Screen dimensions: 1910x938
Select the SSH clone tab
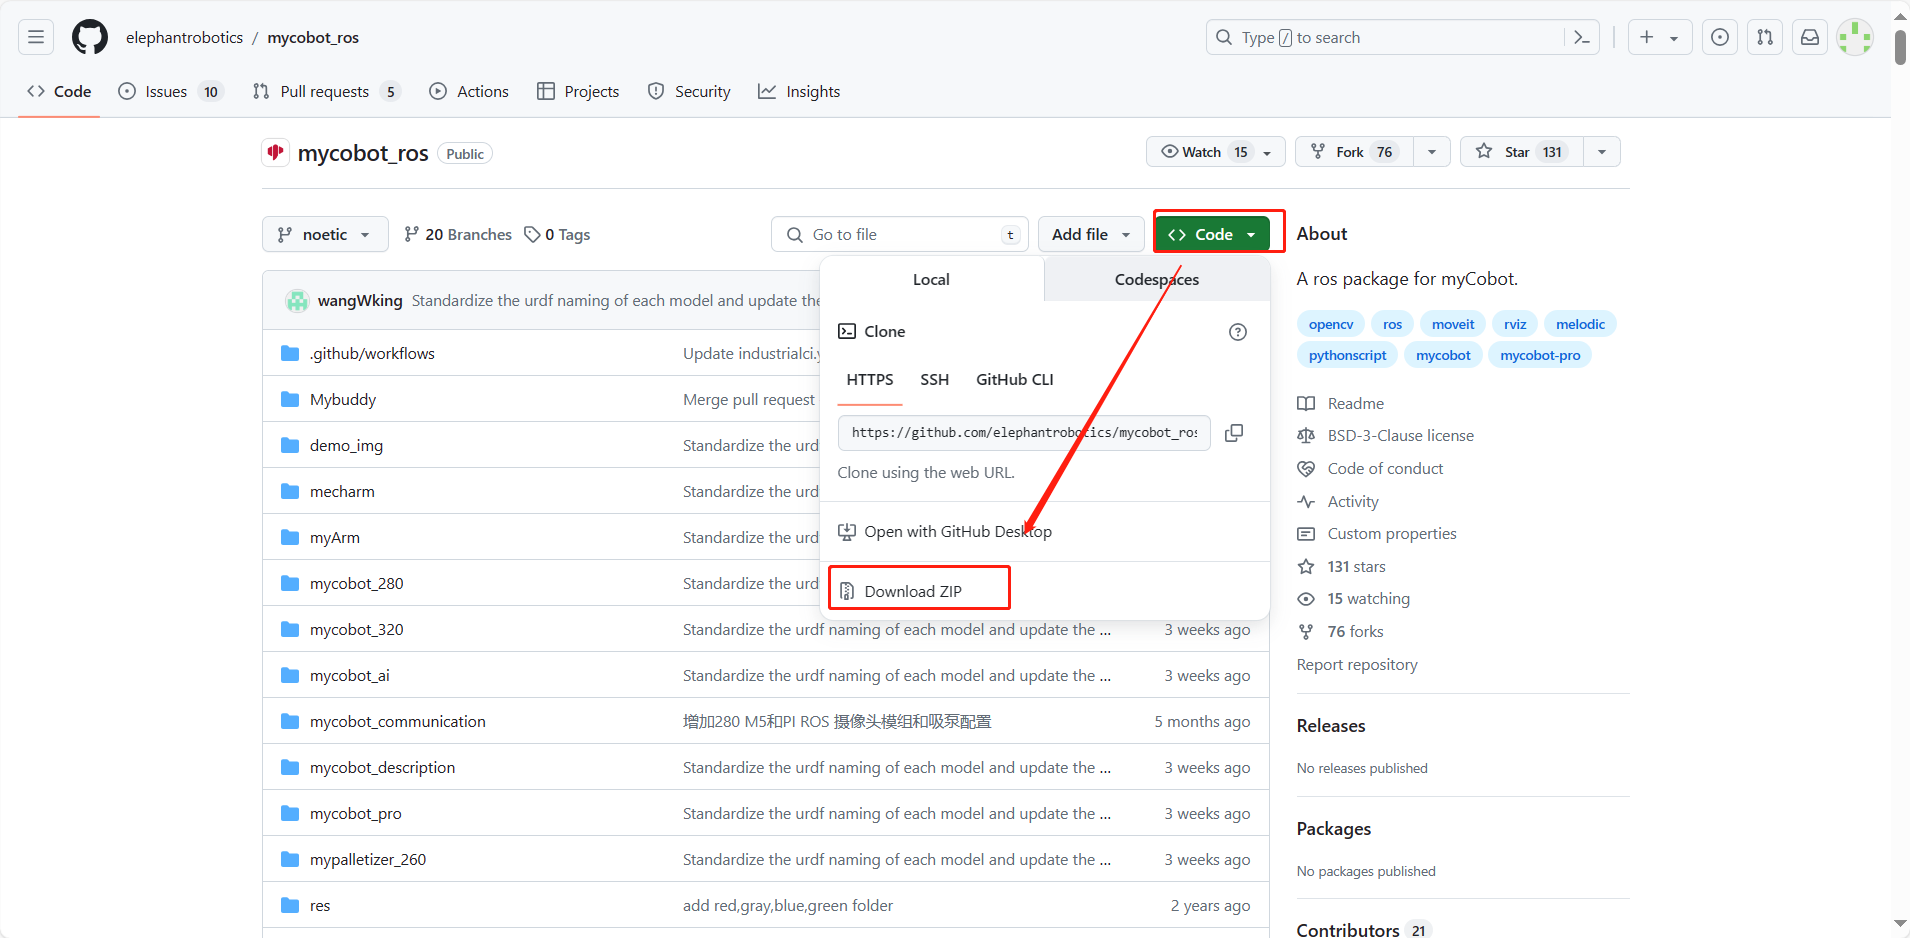[934, 380]
